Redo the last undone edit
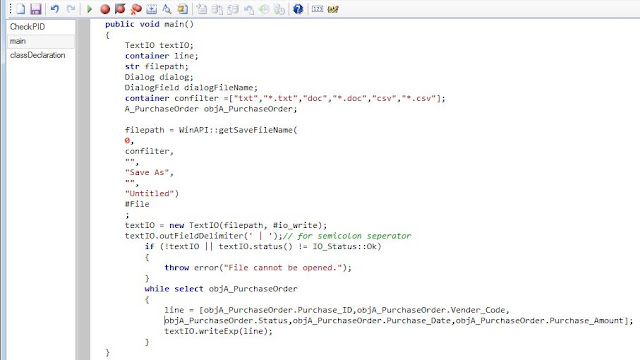The height and width of the screenshot is (360, 640). pyautogui.click(x=71, y=9)
